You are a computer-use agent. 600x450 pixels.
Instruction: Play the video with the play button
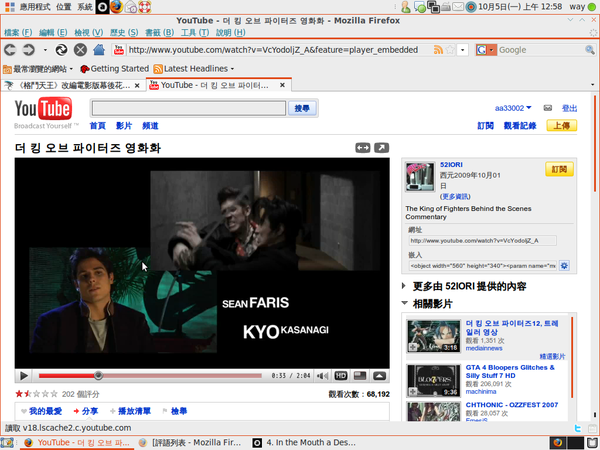tap(24, 376)
